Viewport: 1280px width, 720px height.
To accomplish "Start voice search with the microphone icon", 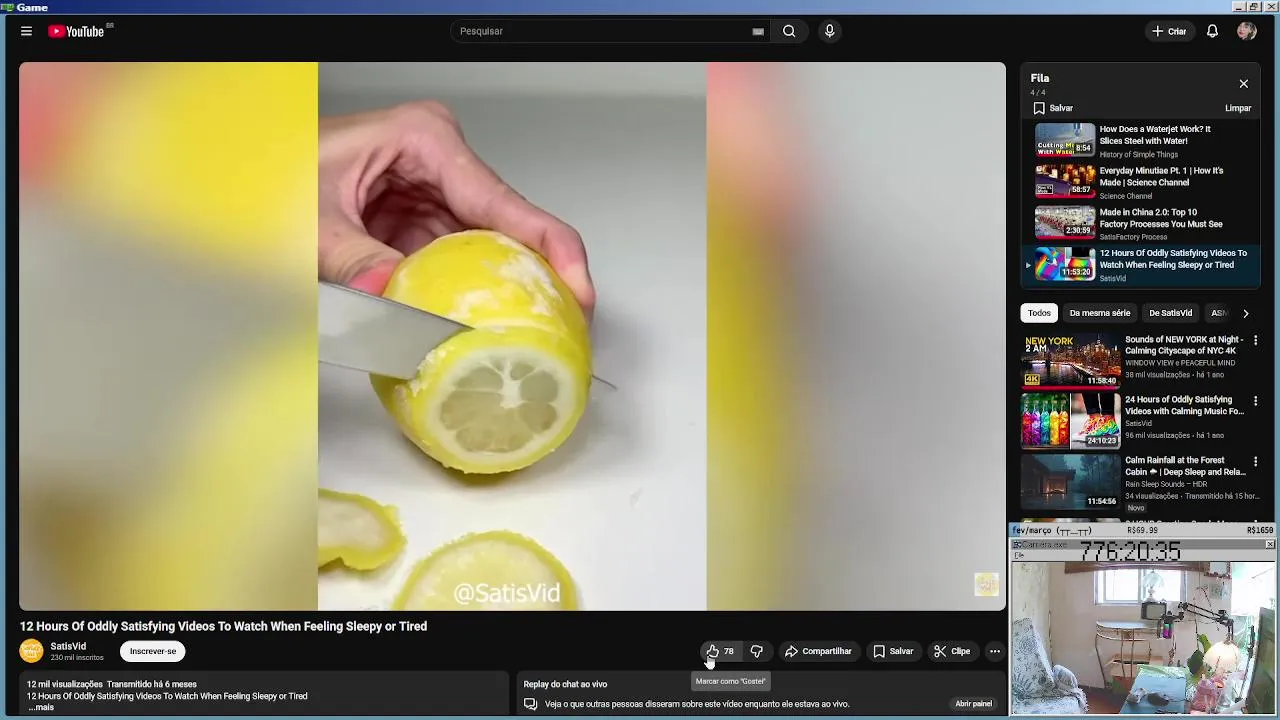I will (x=829, y=31).
